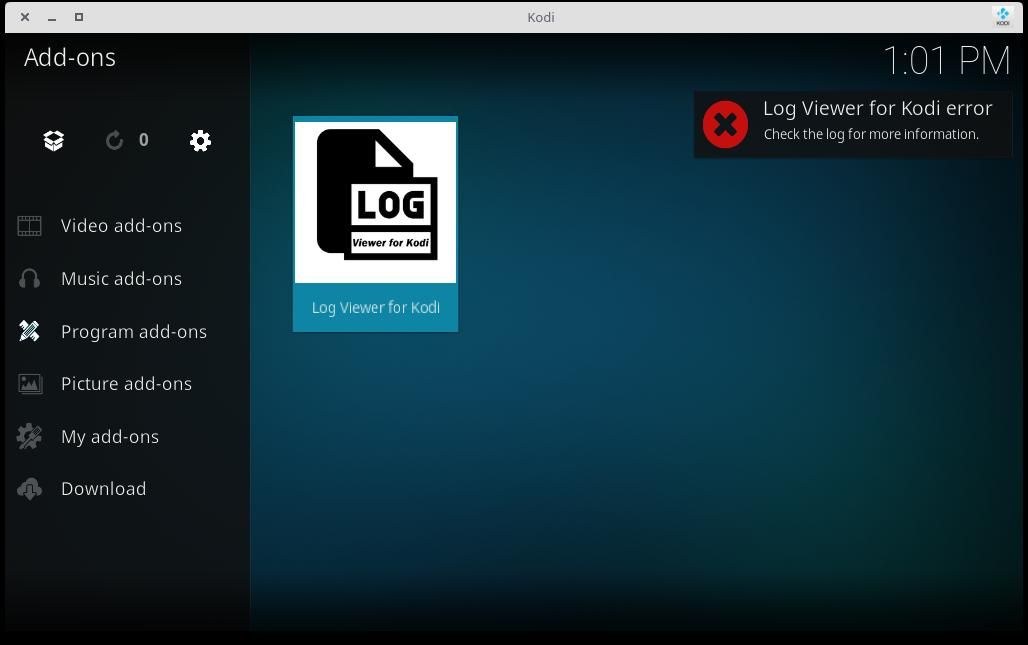Browse the Picture add-ons section
Image resolution: width=1028 pixels, height=645 pixels.
(127, 383)
